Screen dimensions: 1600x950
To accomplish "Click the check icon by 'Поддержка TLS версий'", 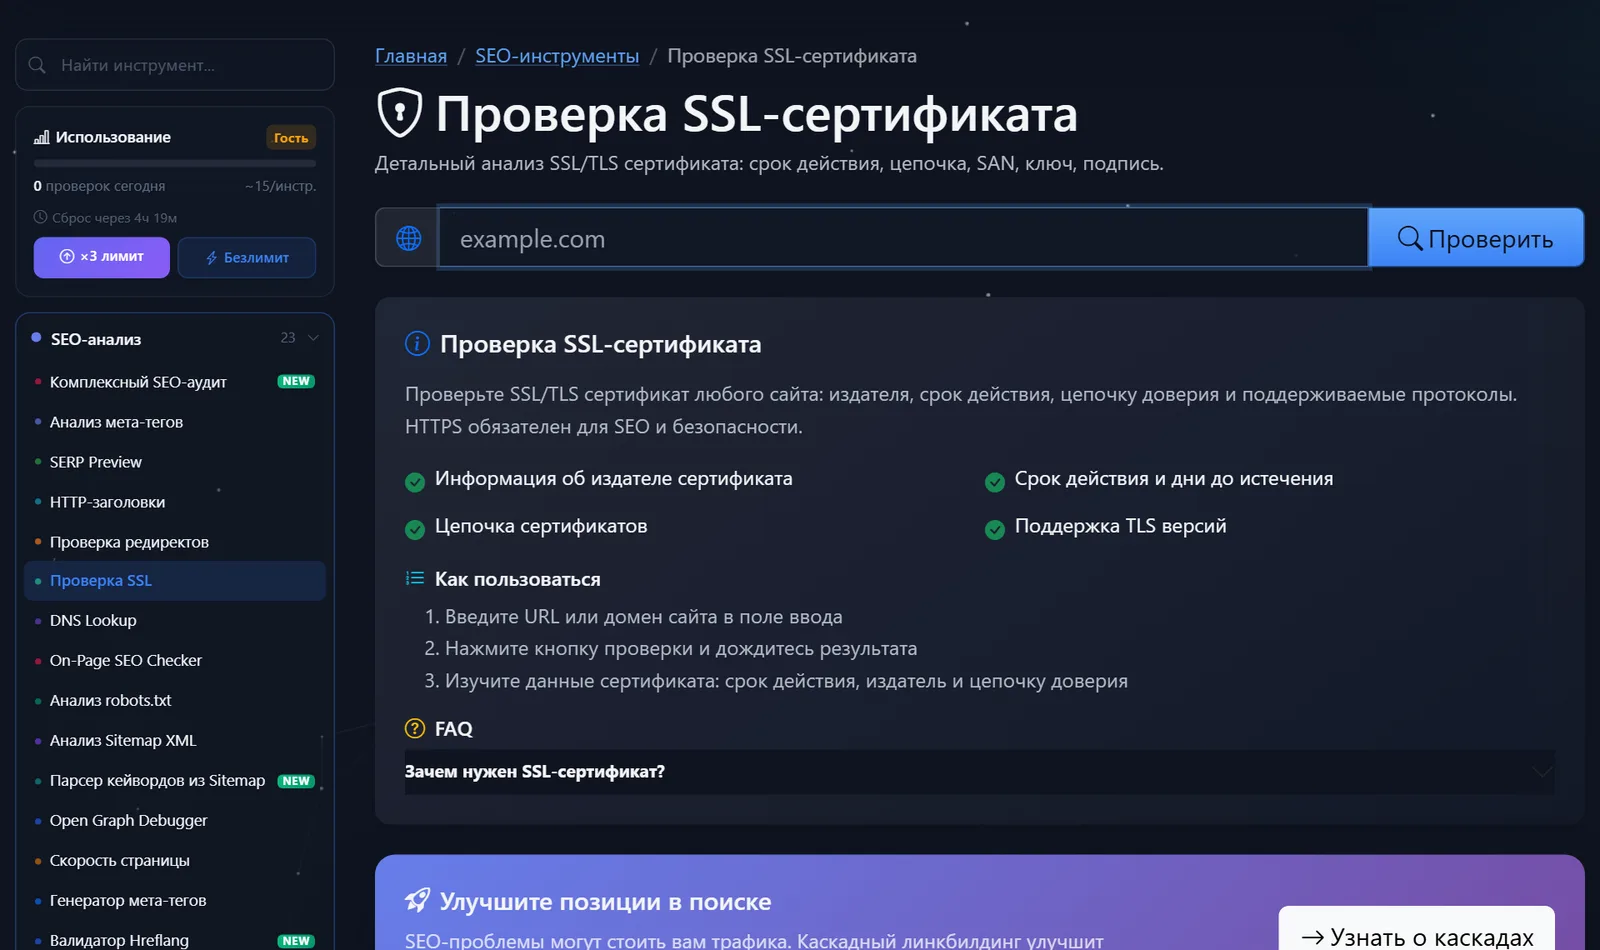I will (x=995, y=529).
